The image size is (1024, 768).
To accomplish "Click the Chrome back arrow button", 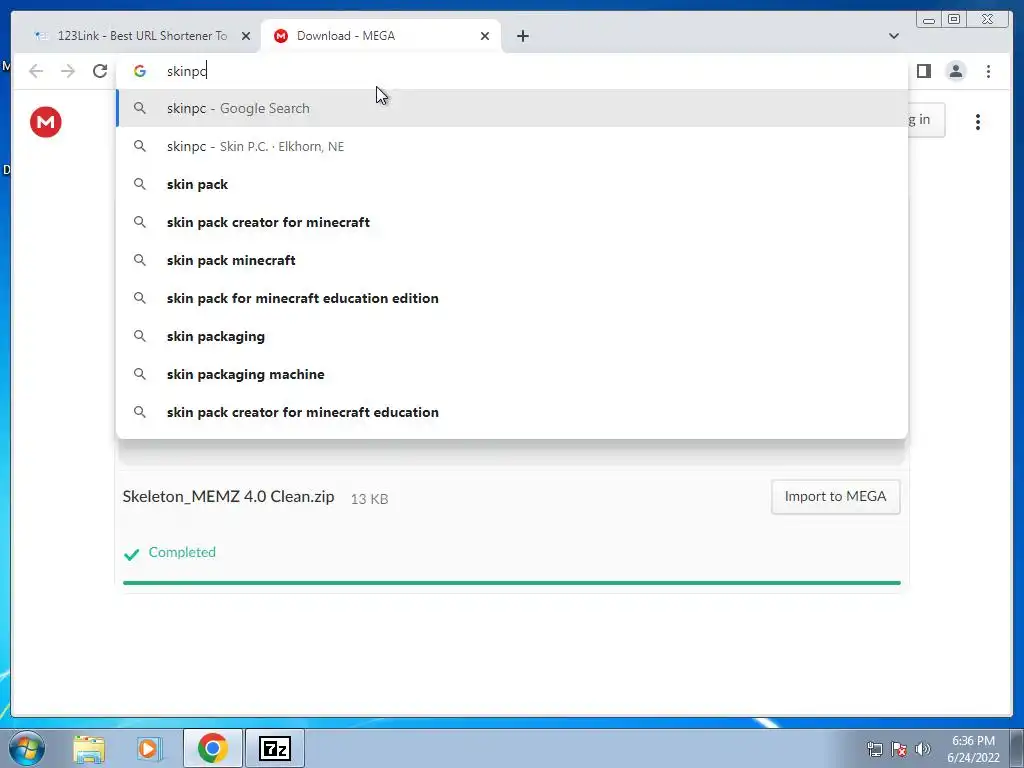I will (x=36, y=71).
